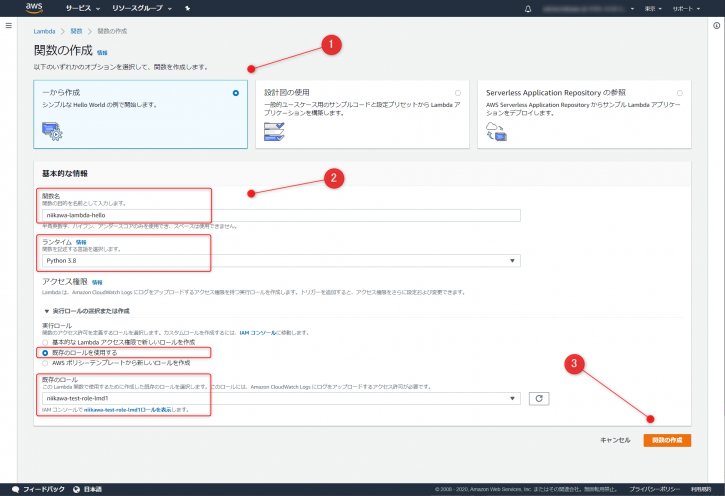The image size is (725, 496).
Task: Open 情報 link next to ランタイム
Action: coord(81,242)
